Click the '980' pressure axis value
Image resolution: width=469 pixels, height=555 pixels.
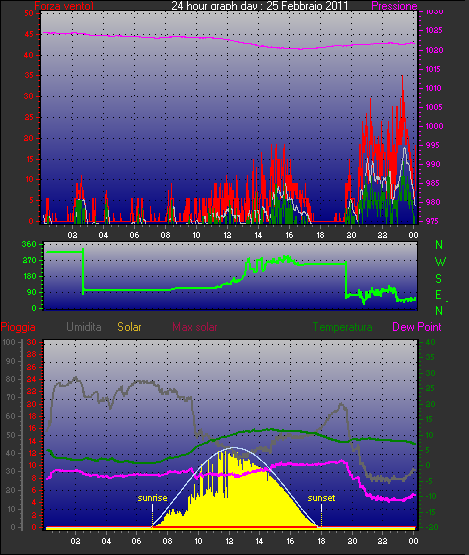tap(432, 202)
